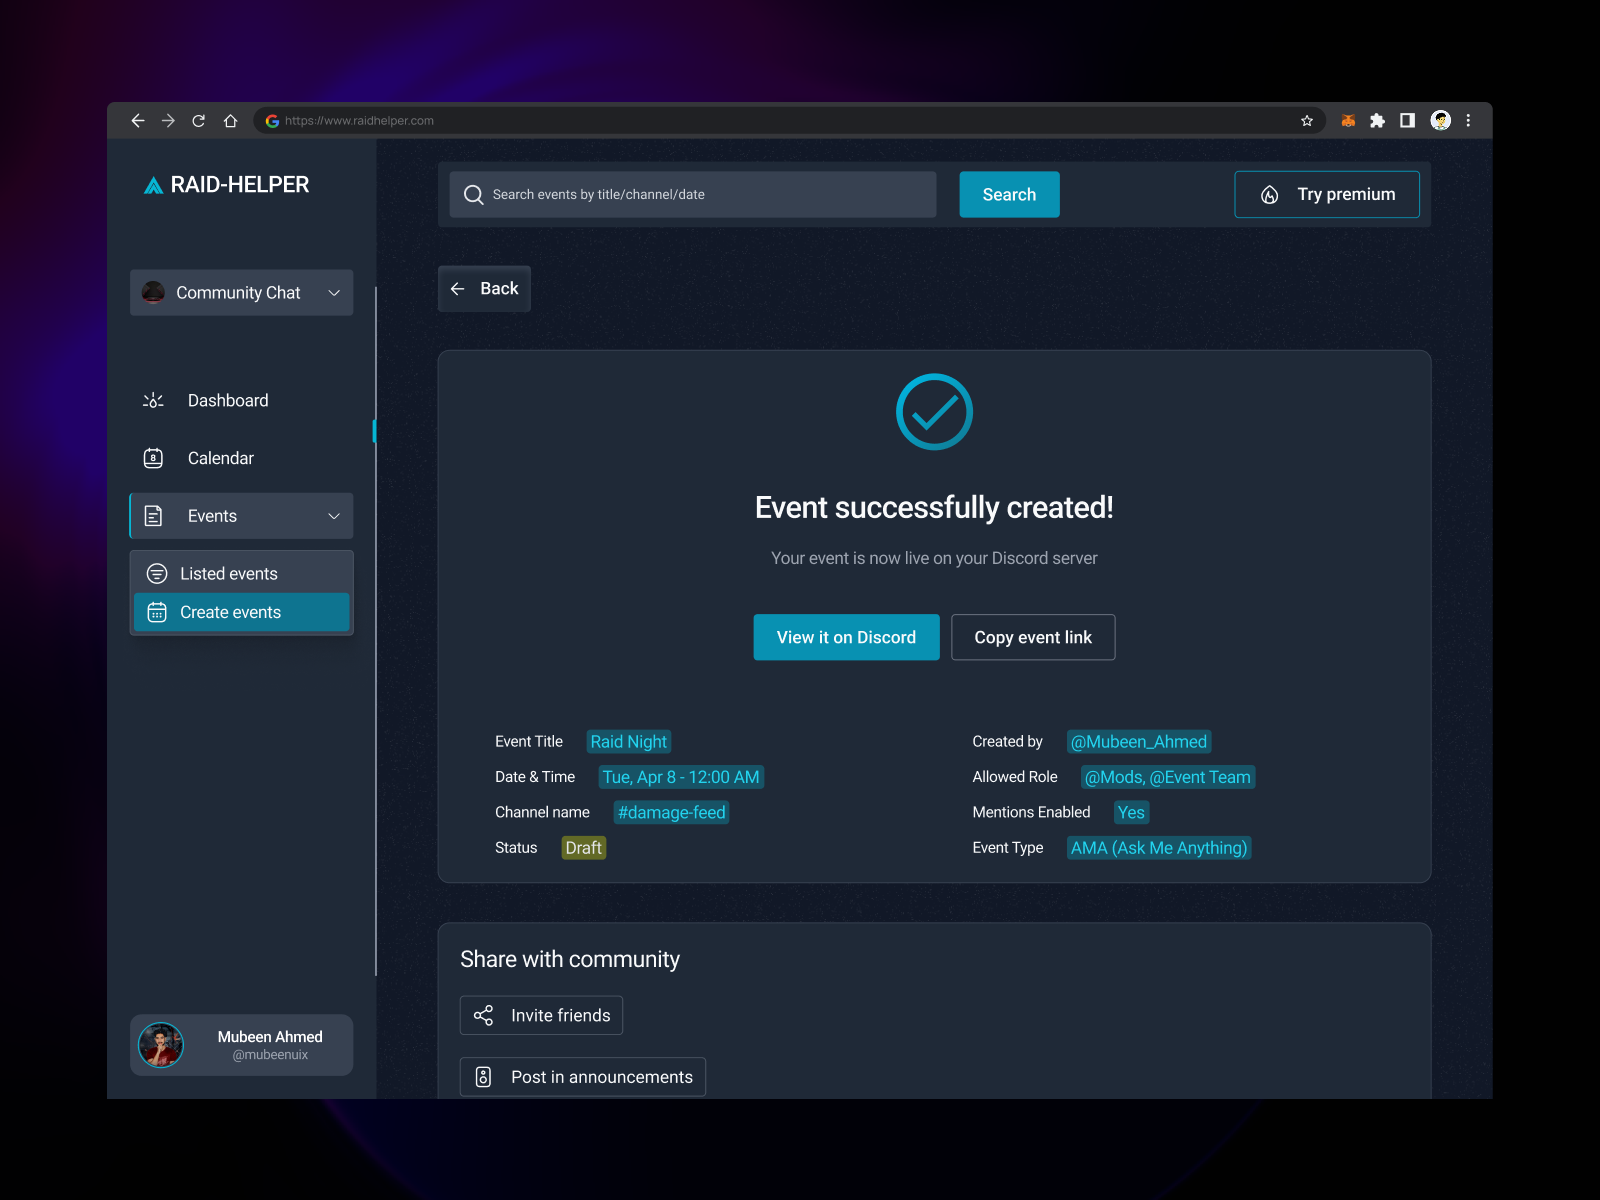Click the search magnifier icon in the search bar
Image resolution: width=1600 pixels, height=1200 pixels.
473,194
